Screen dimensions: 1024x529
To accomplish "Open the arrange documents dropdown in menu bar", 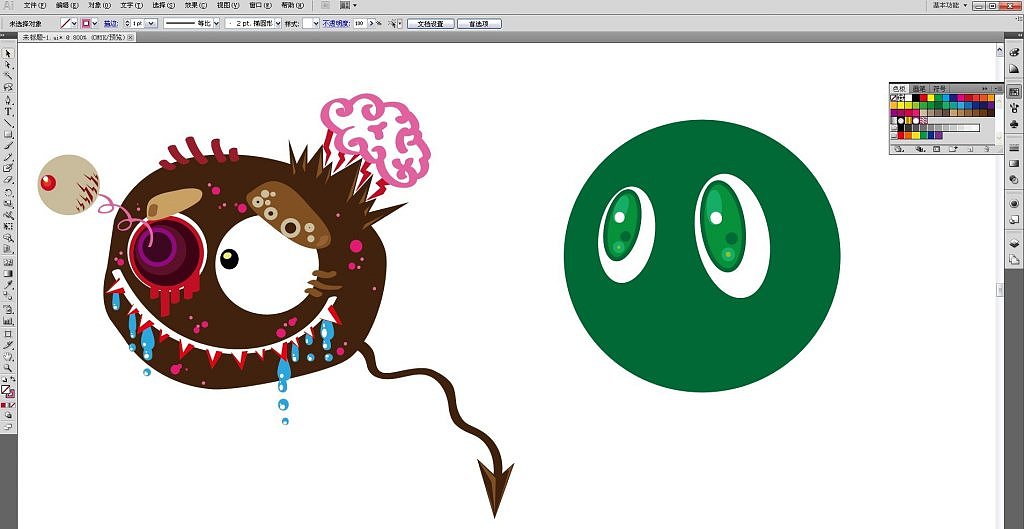I will pyautogui.click(x=349, y=5).
